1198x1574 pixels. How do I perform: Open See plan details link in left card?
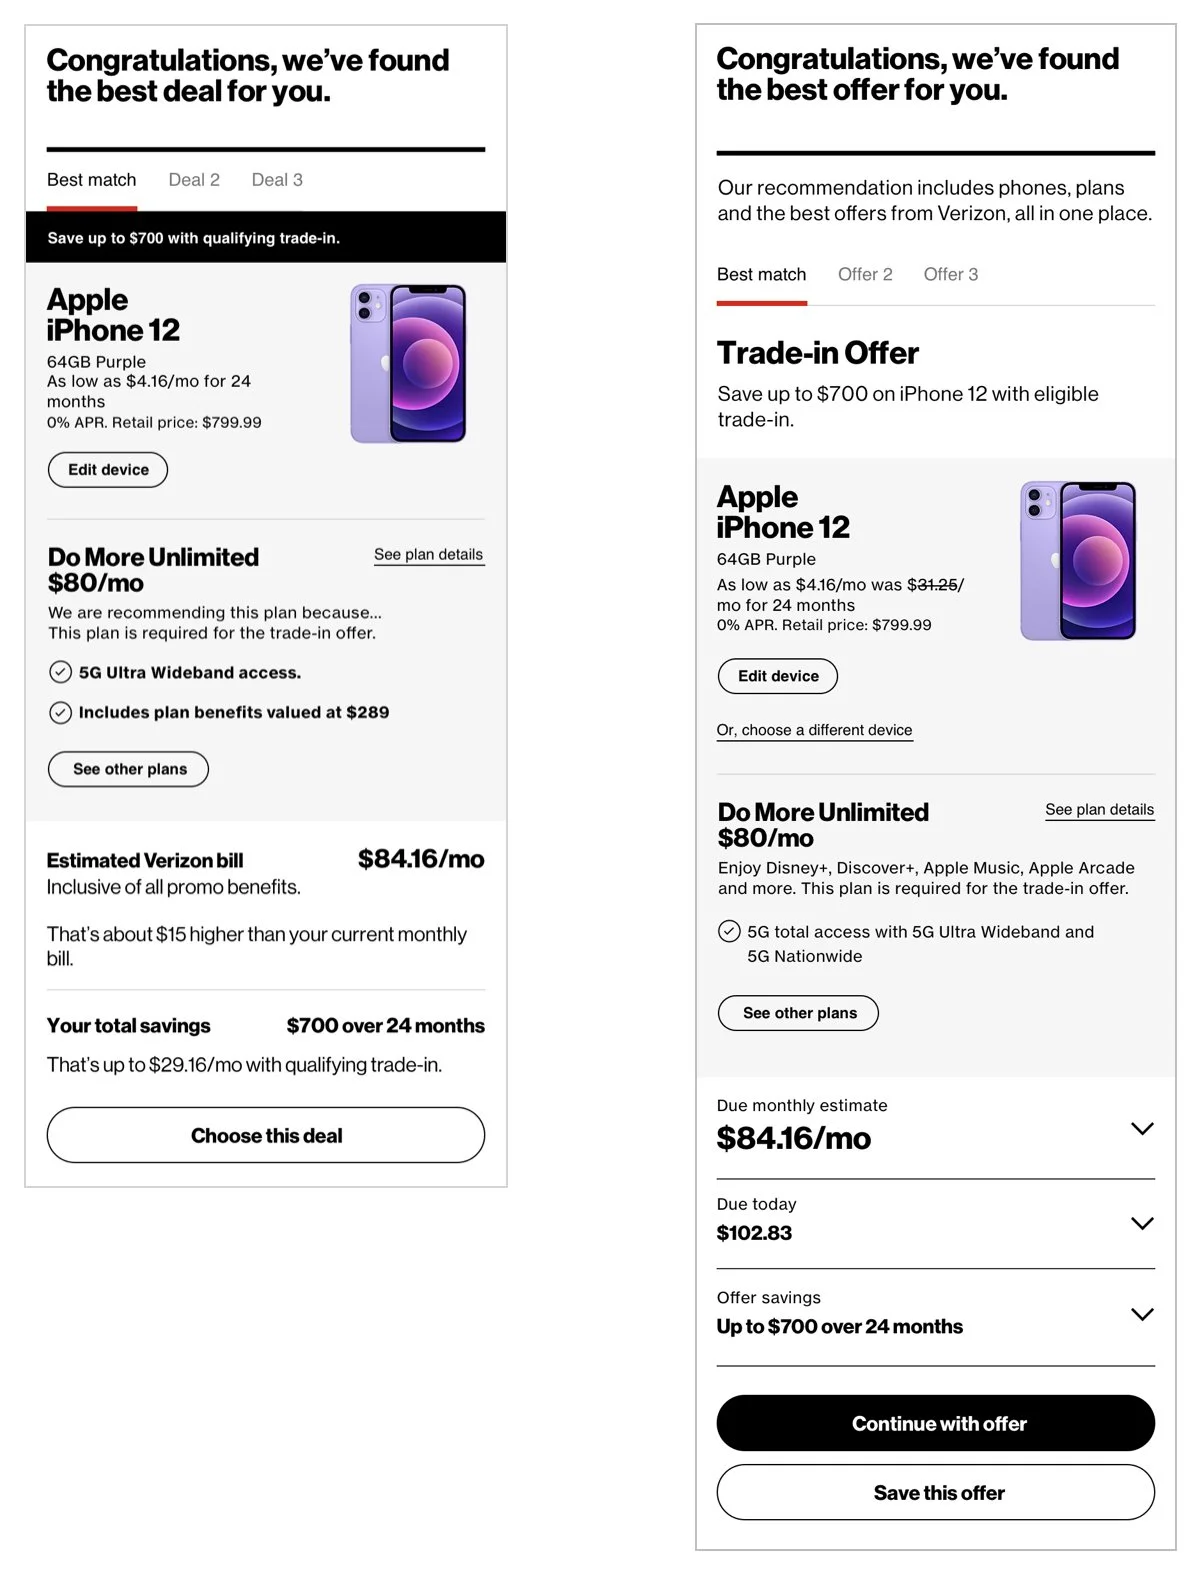(x=429, y=555)
